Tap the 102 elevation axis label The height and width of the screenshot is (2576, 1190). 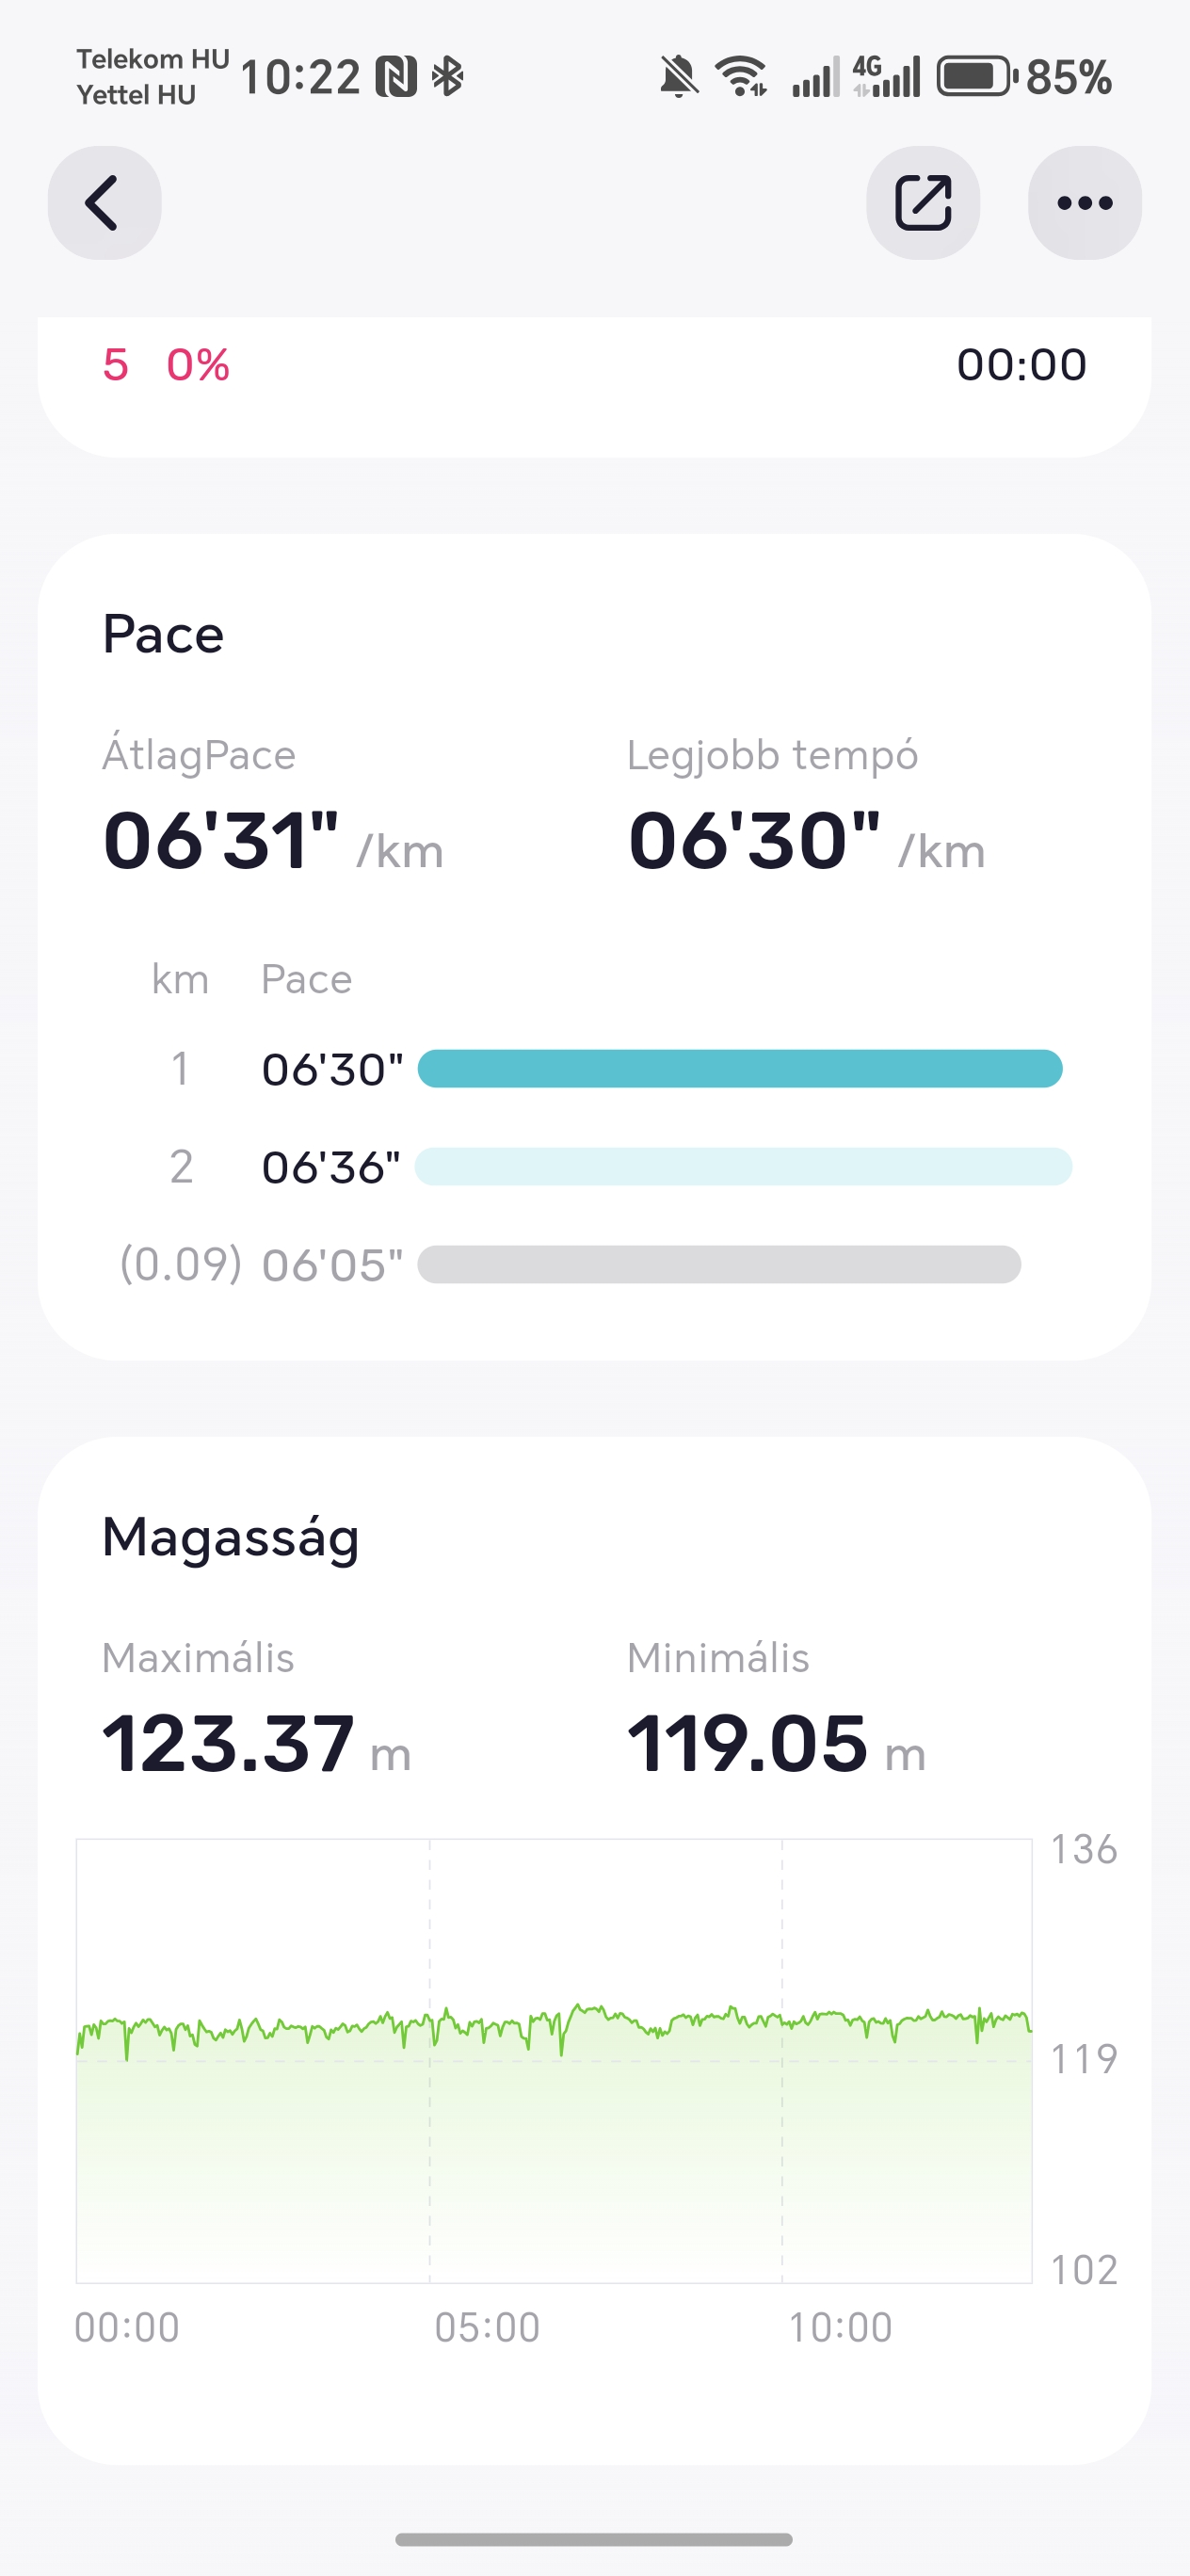[x=1084, y=2270]
